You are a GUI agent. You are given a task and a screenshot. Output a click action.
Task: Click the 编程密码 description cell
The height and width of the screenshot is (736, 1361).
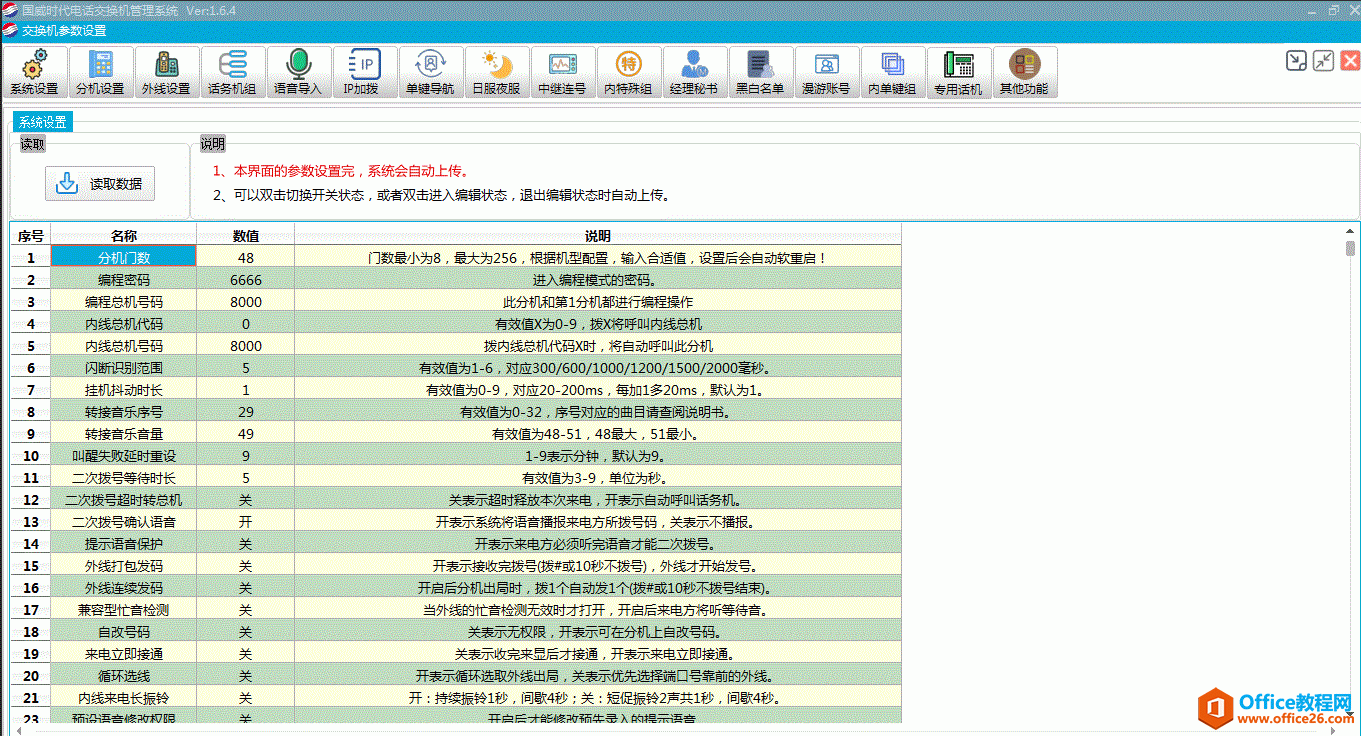click(x=598, y=280)
